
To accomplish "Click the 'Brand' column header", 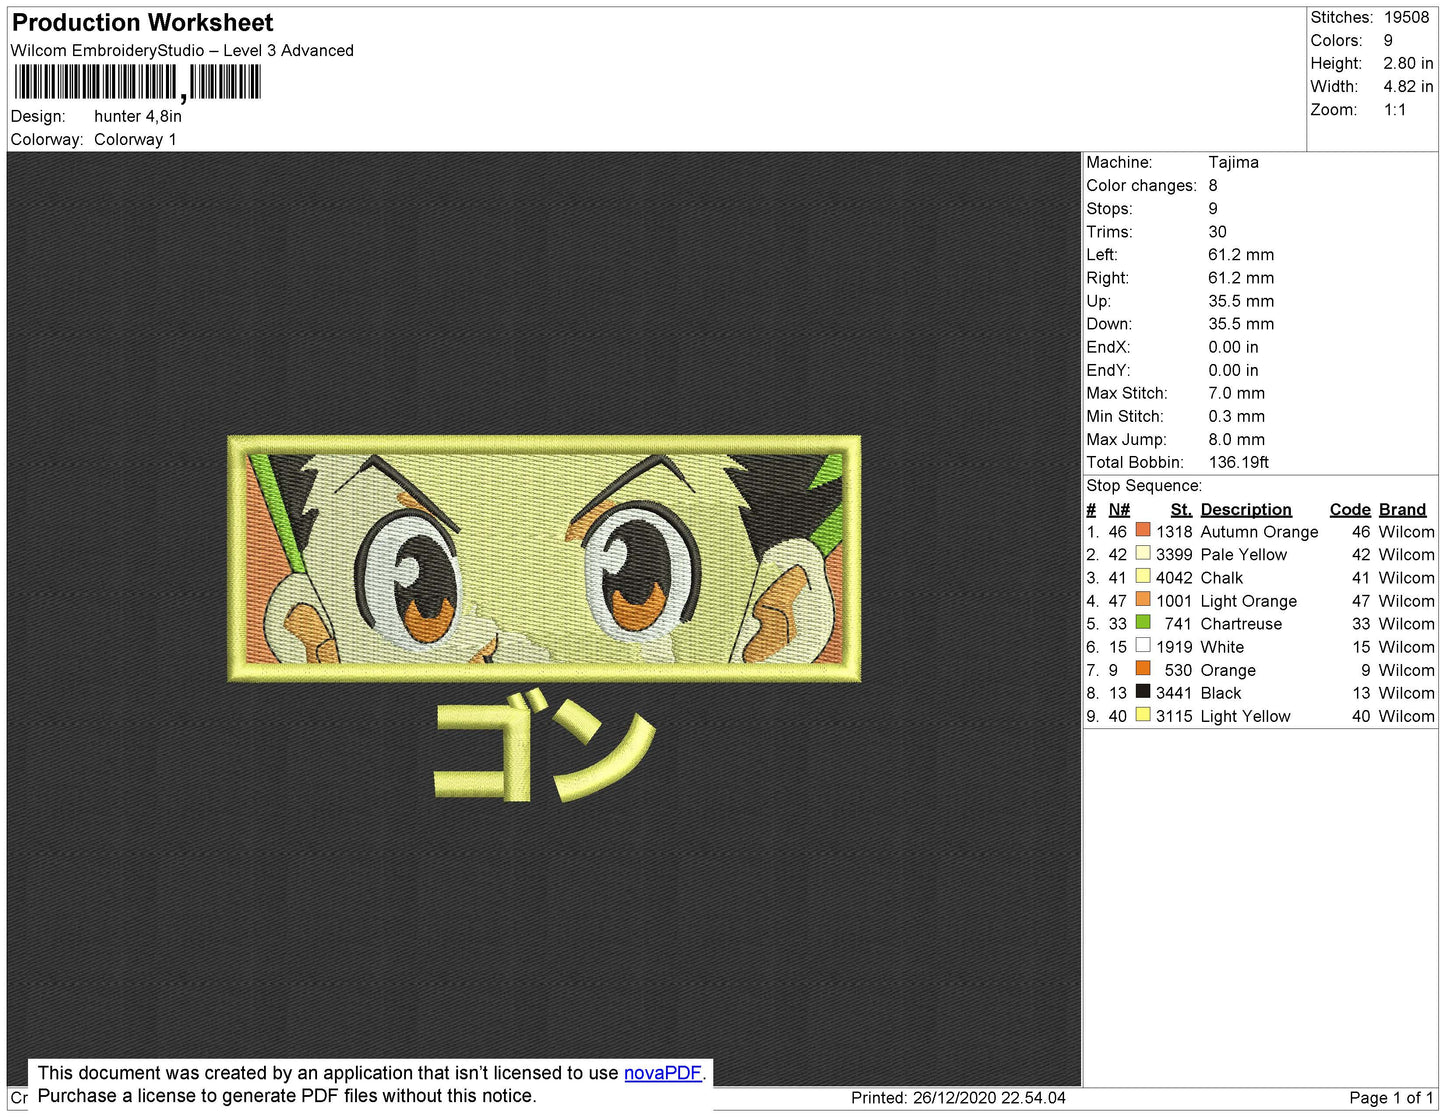I will 1402,510.
